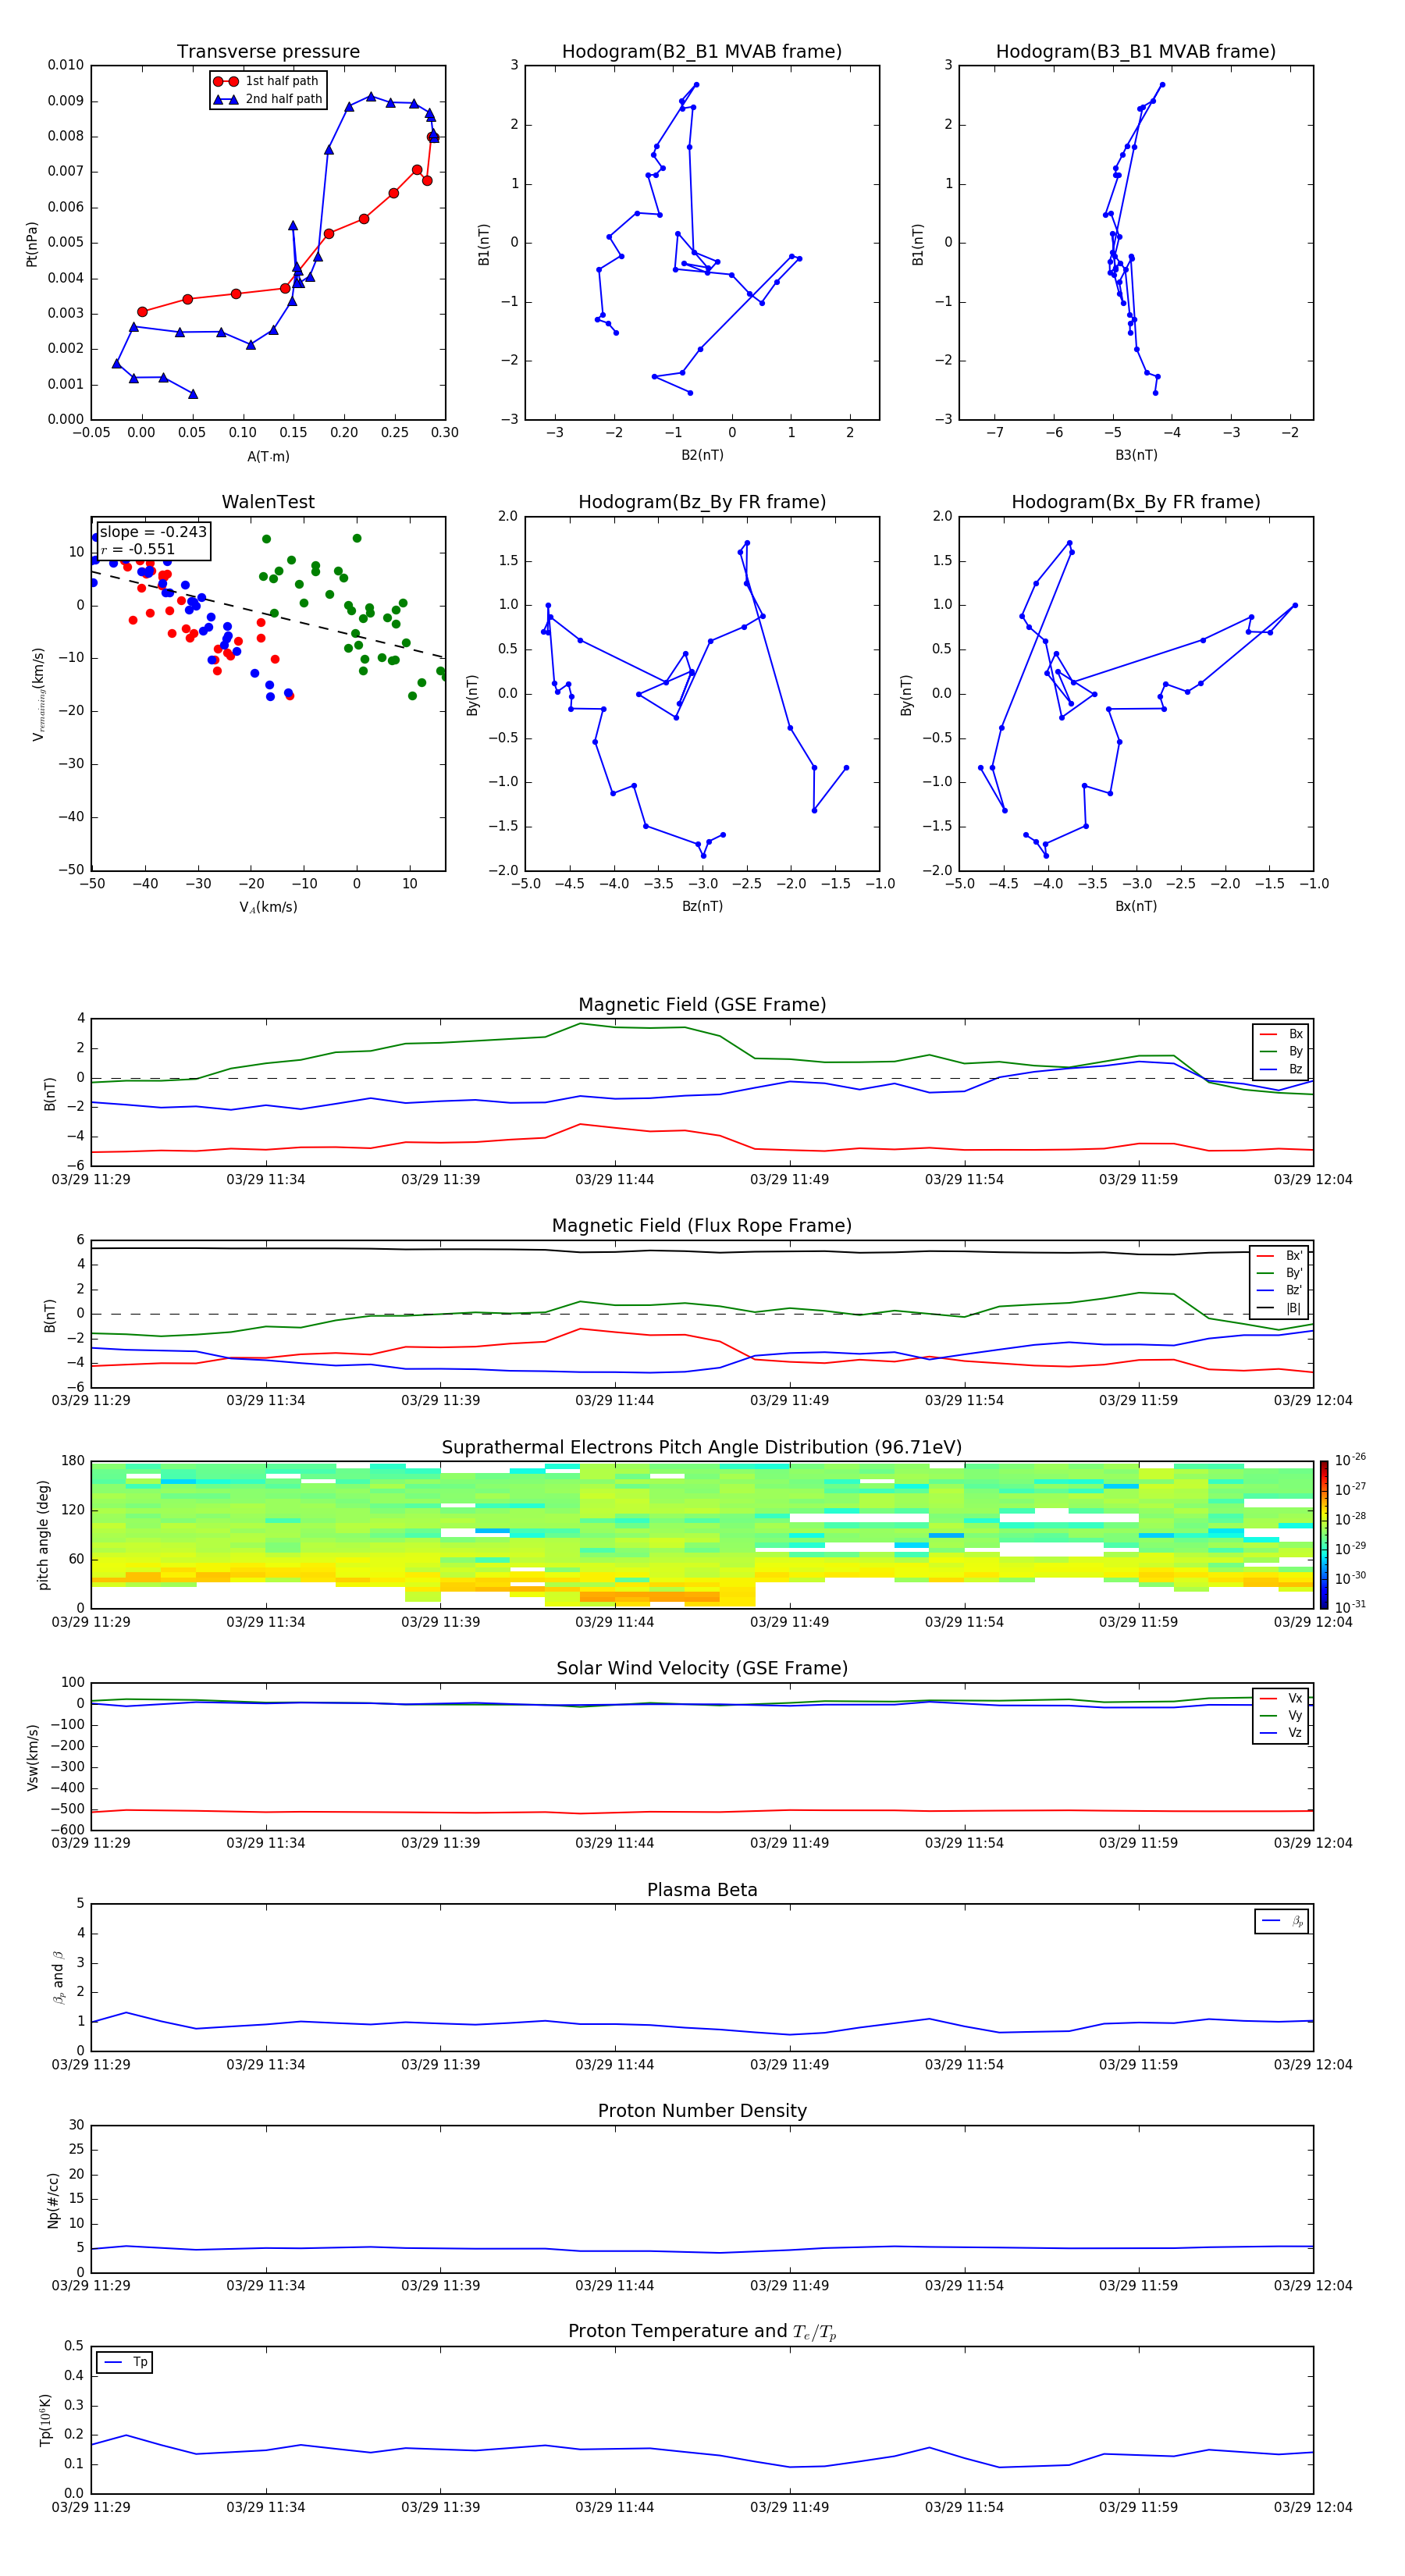Click the Tp legend entry in temperature plot
Viewport: 1405px width, 2576px height.
point(126,2362)
